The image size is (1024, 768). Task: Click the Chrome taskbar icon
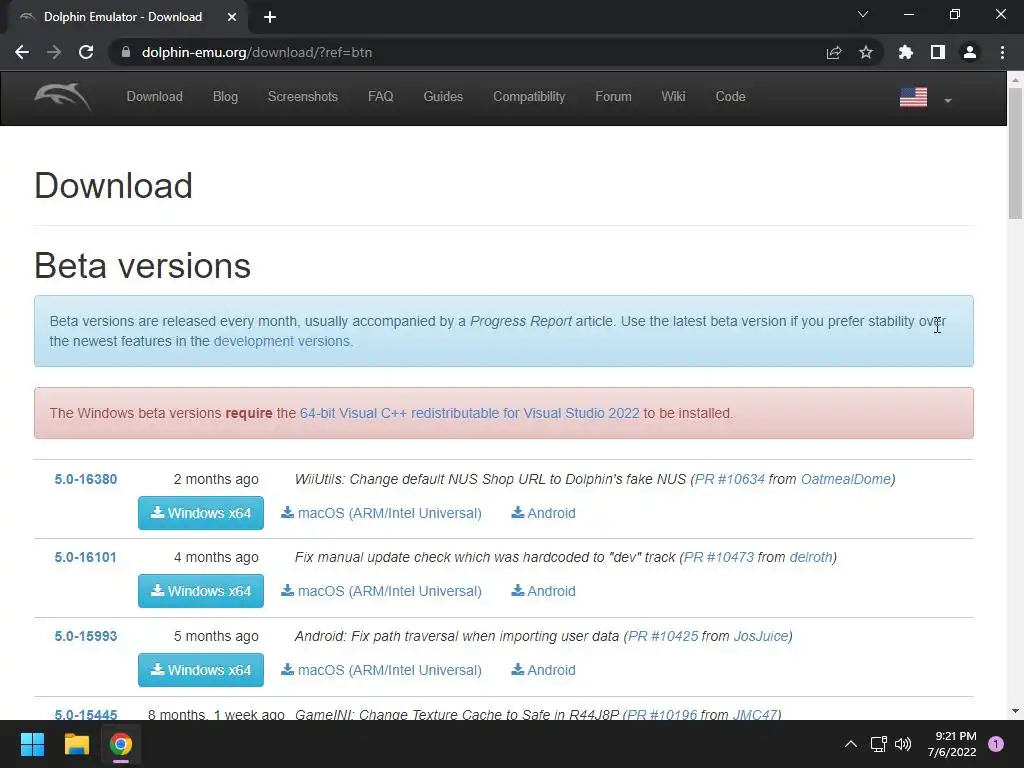click(121, 744)
